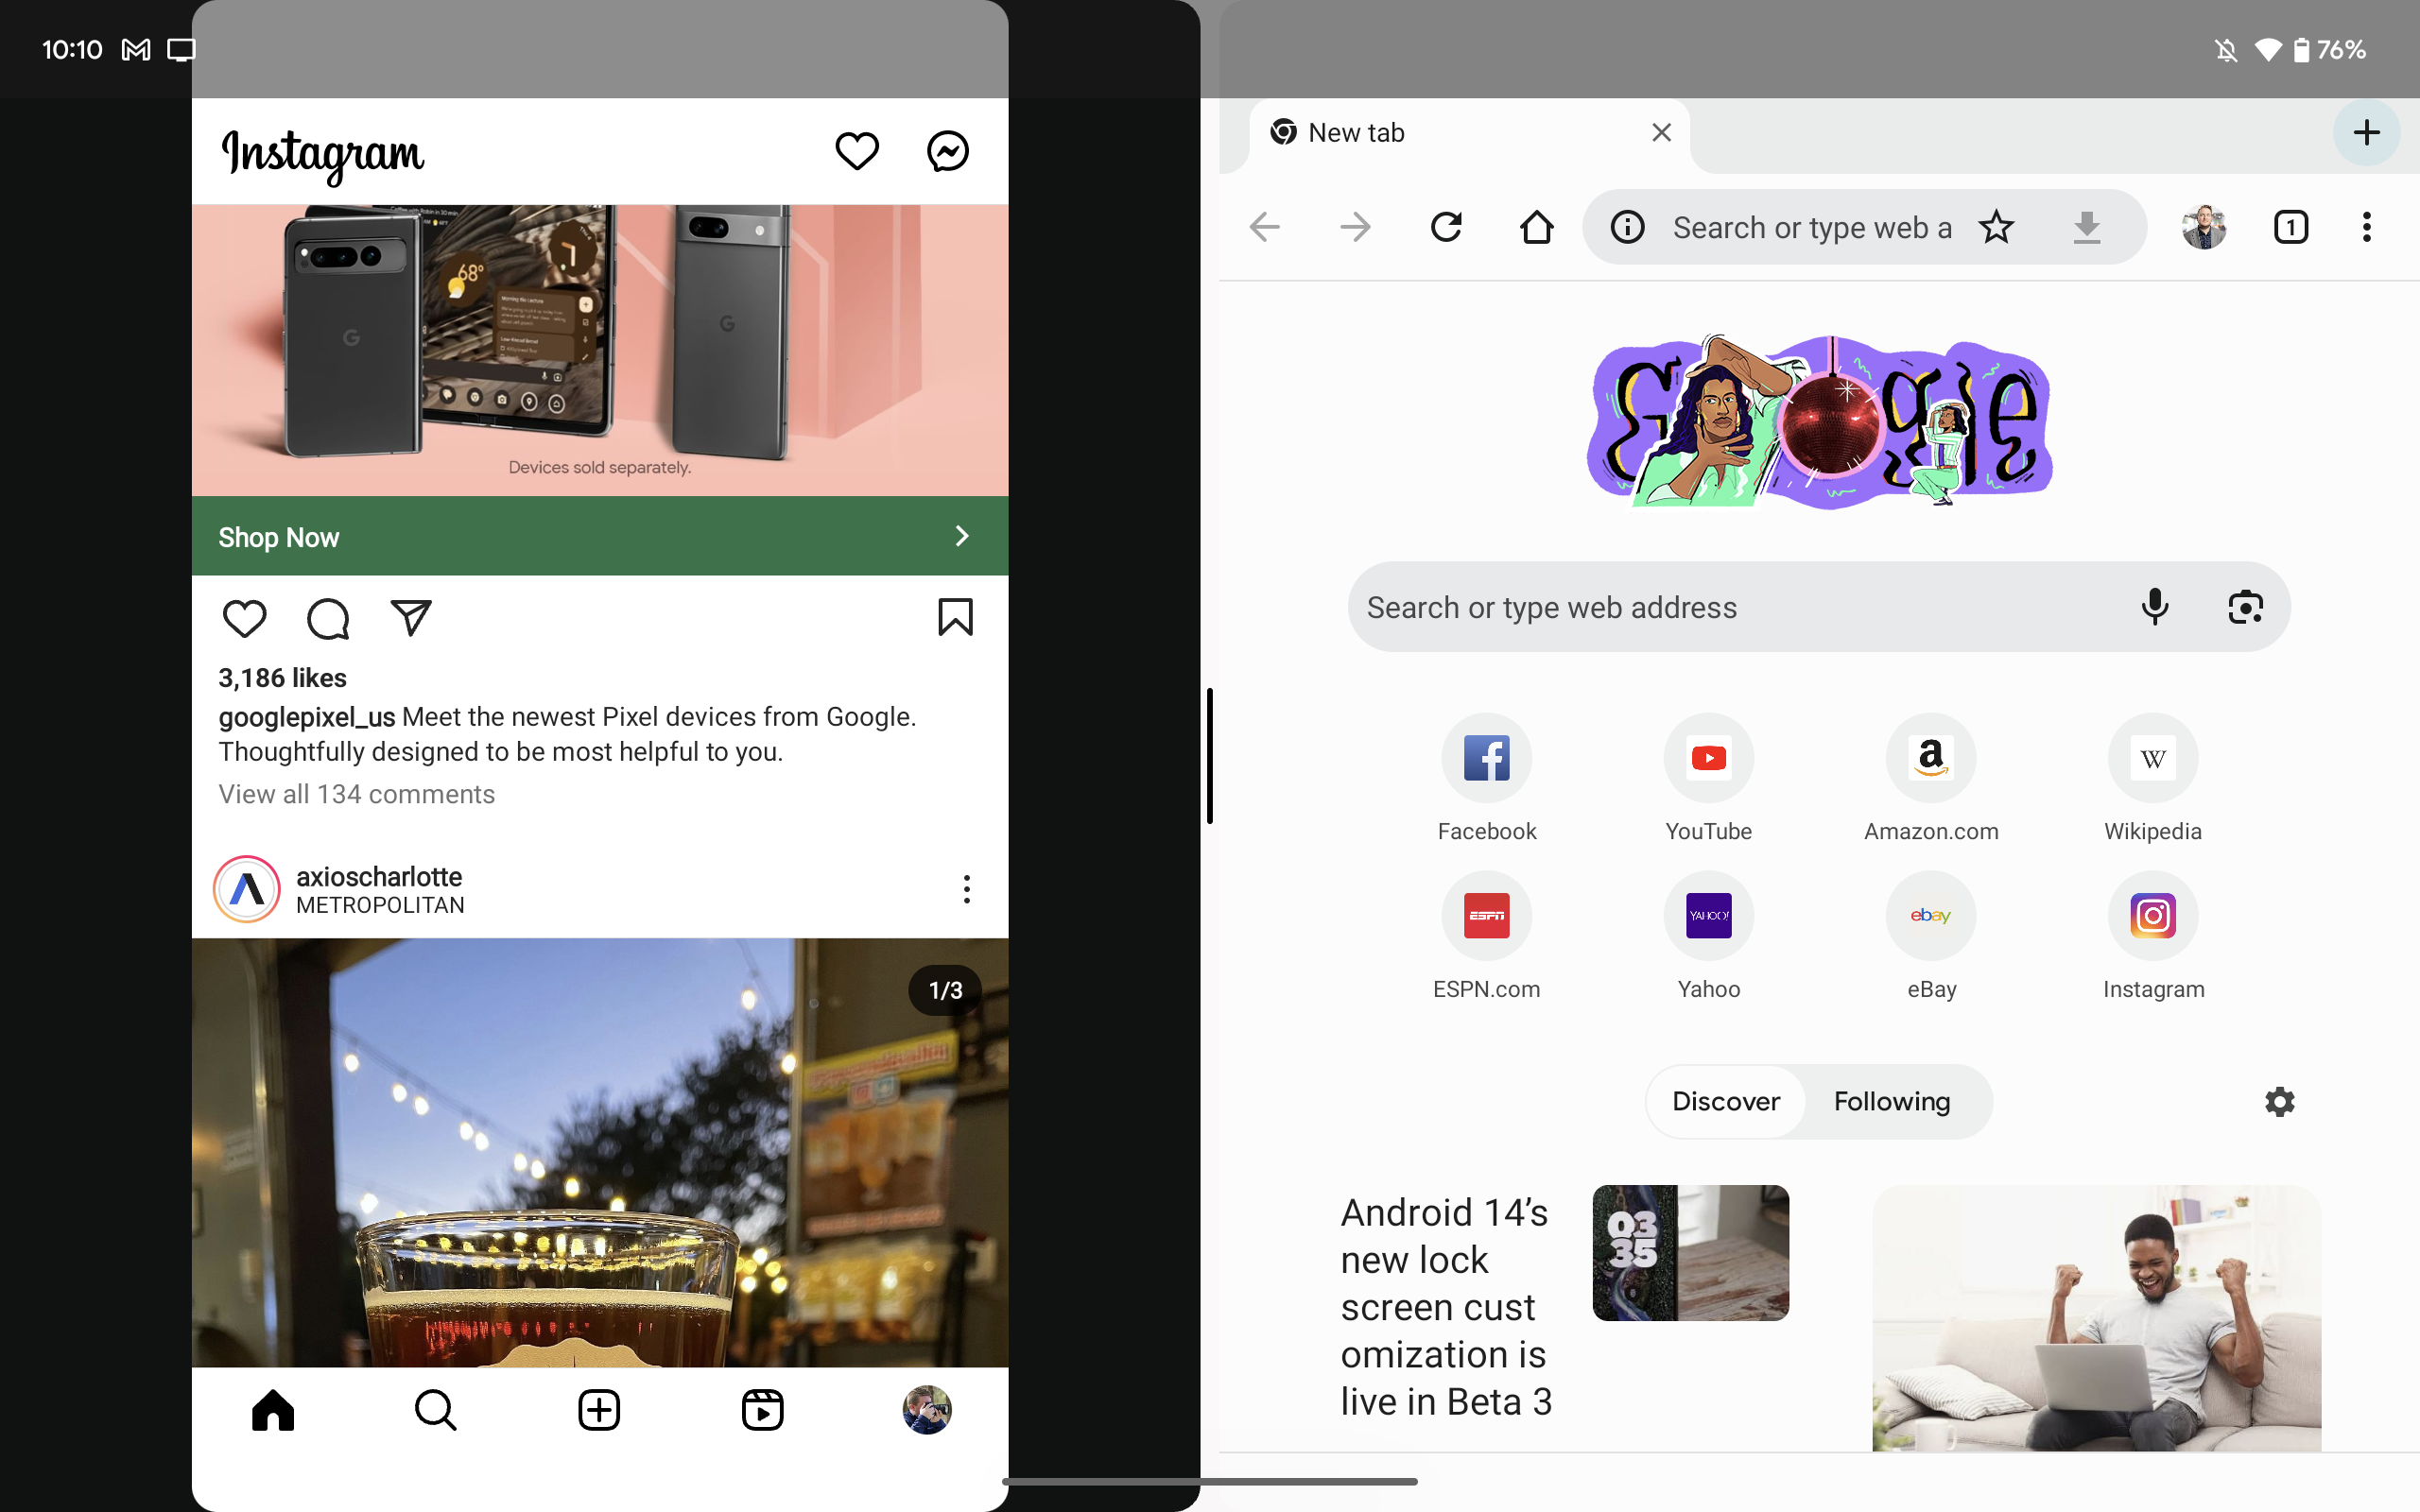
Task: Expand Chrome tab overview with plus button
Action: click(2364, 132)
